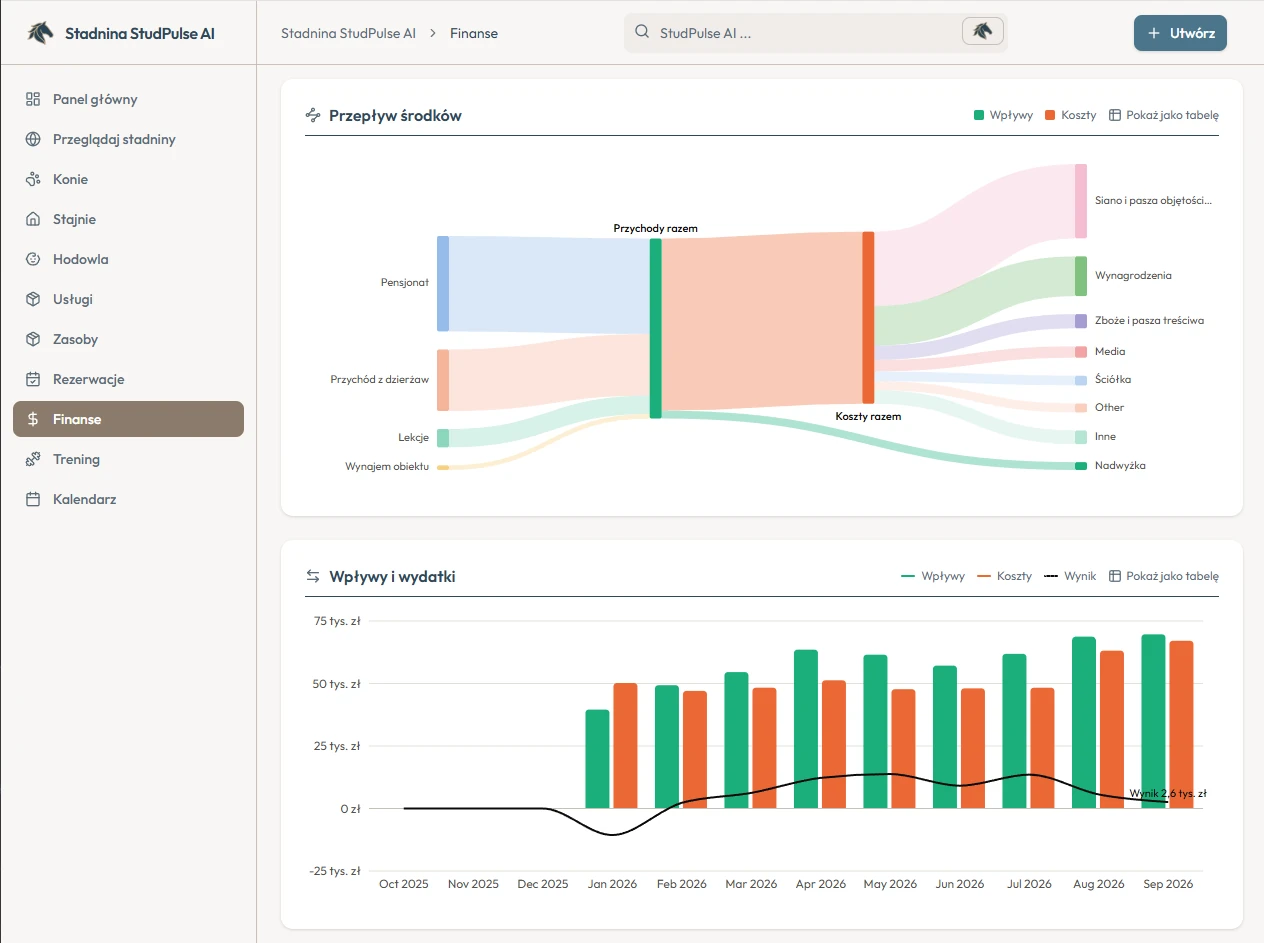
Task: Toggle Wpływy series in Przepływ środków legend
Action: click(x=1003, y=115)
